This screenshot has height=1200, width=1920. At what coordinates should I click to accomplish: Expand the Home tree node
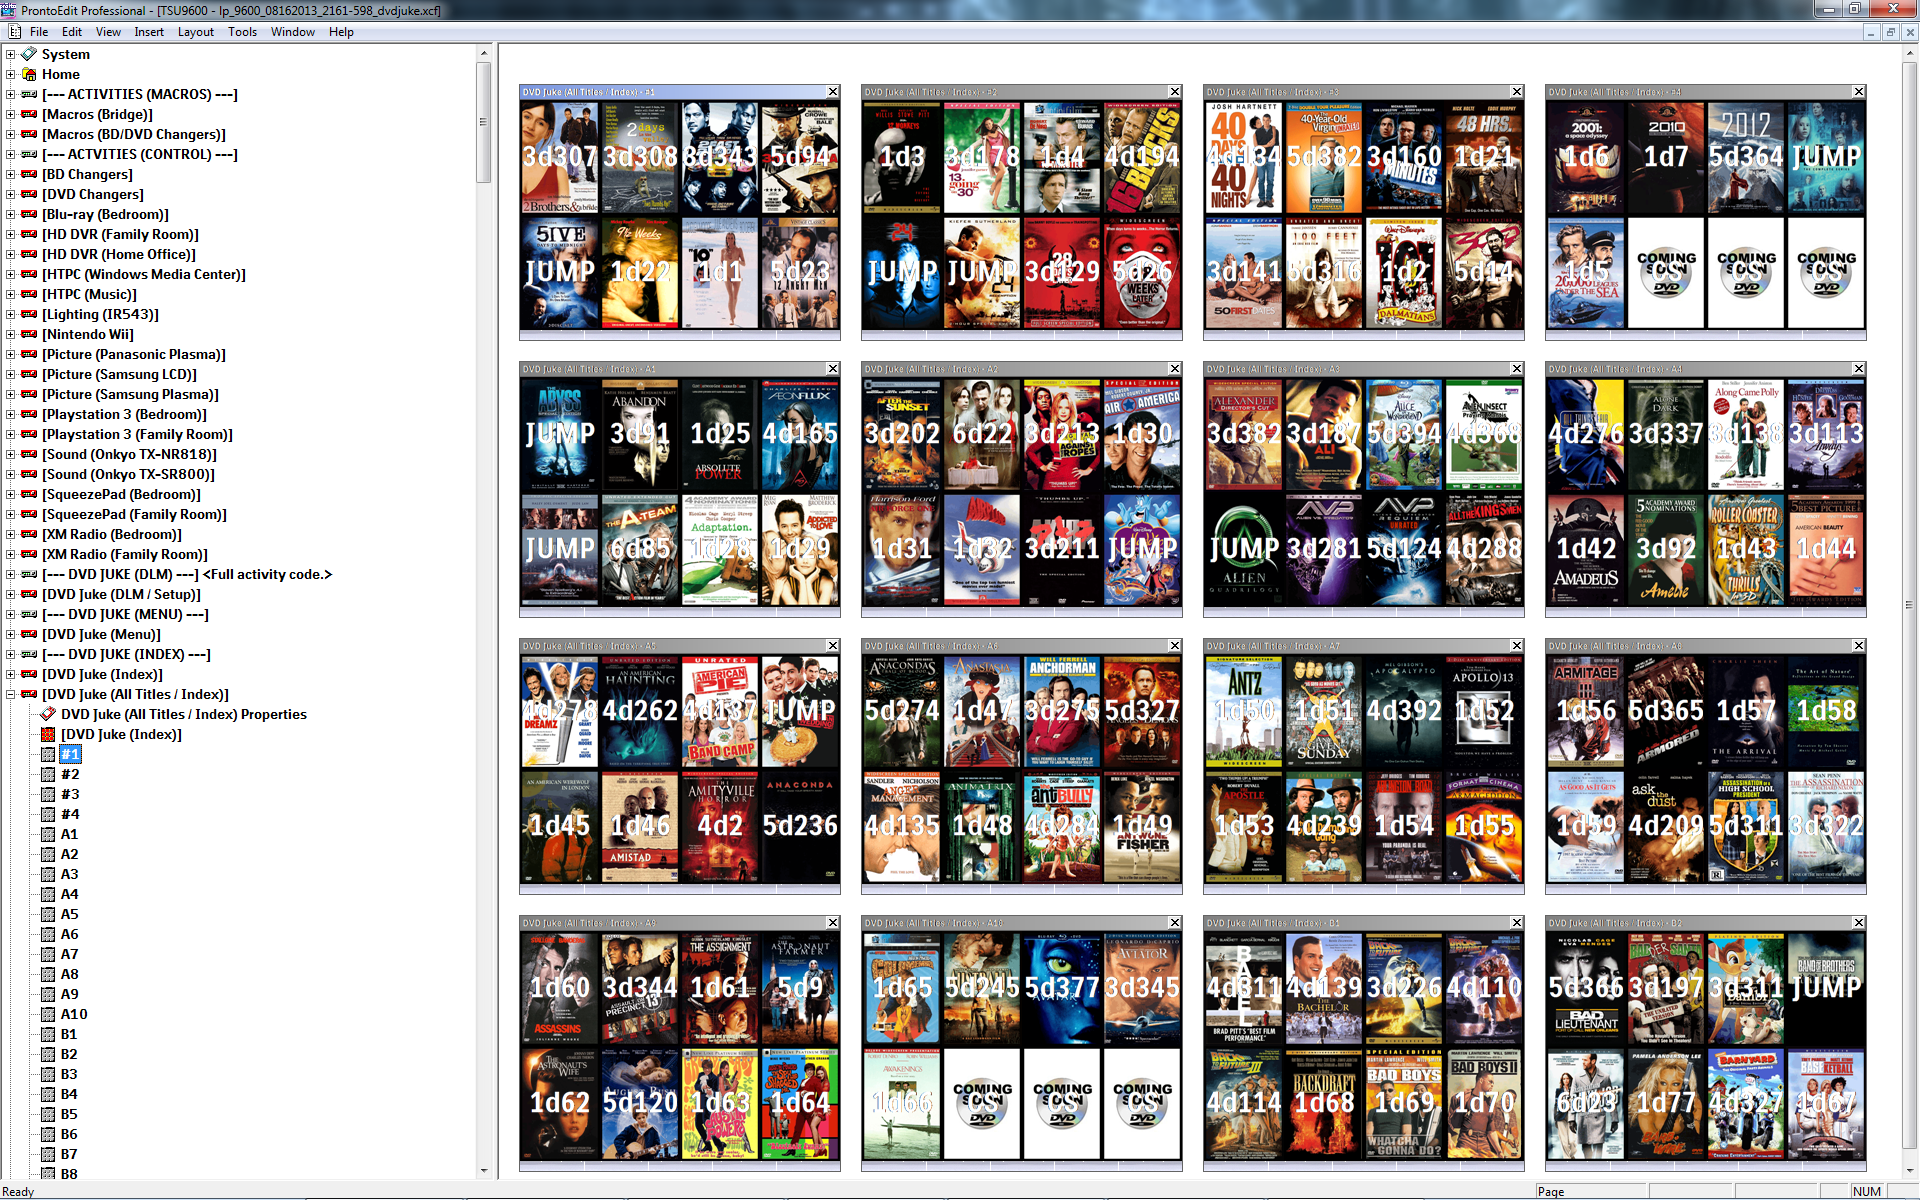coord(10,74)
